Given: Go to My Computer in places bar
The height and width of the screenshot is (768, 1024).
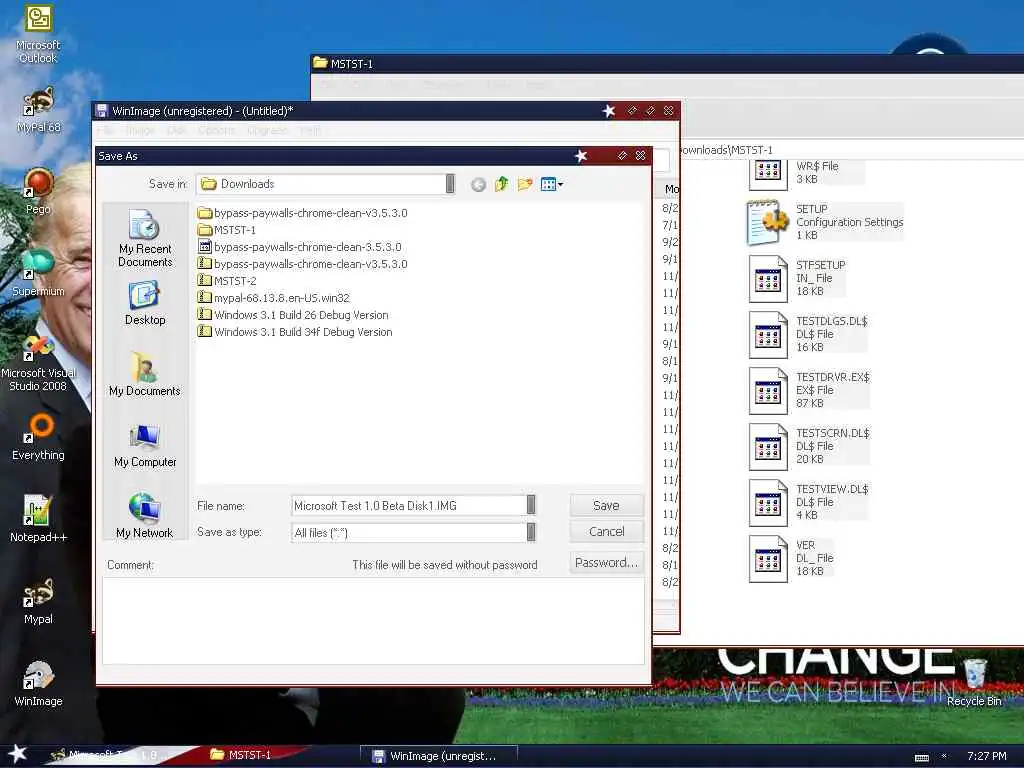Looking at the screenshot, I should pos(145,445).
